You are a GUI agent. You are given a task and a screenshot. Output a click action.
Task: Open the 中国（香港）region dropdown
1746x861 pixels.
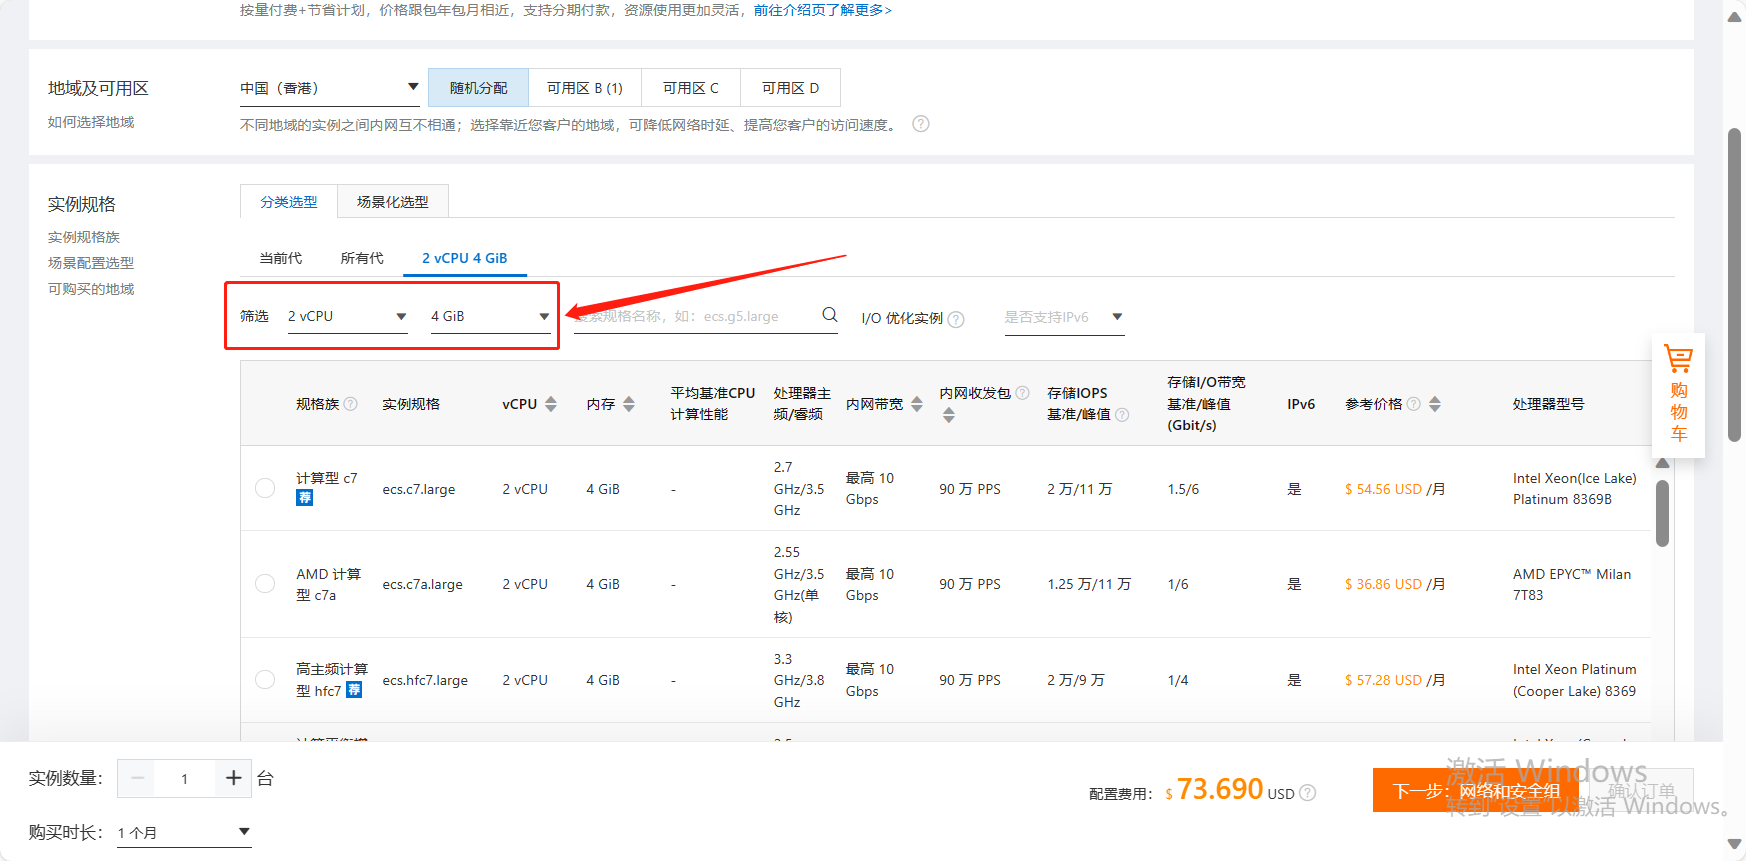point(330,88)
